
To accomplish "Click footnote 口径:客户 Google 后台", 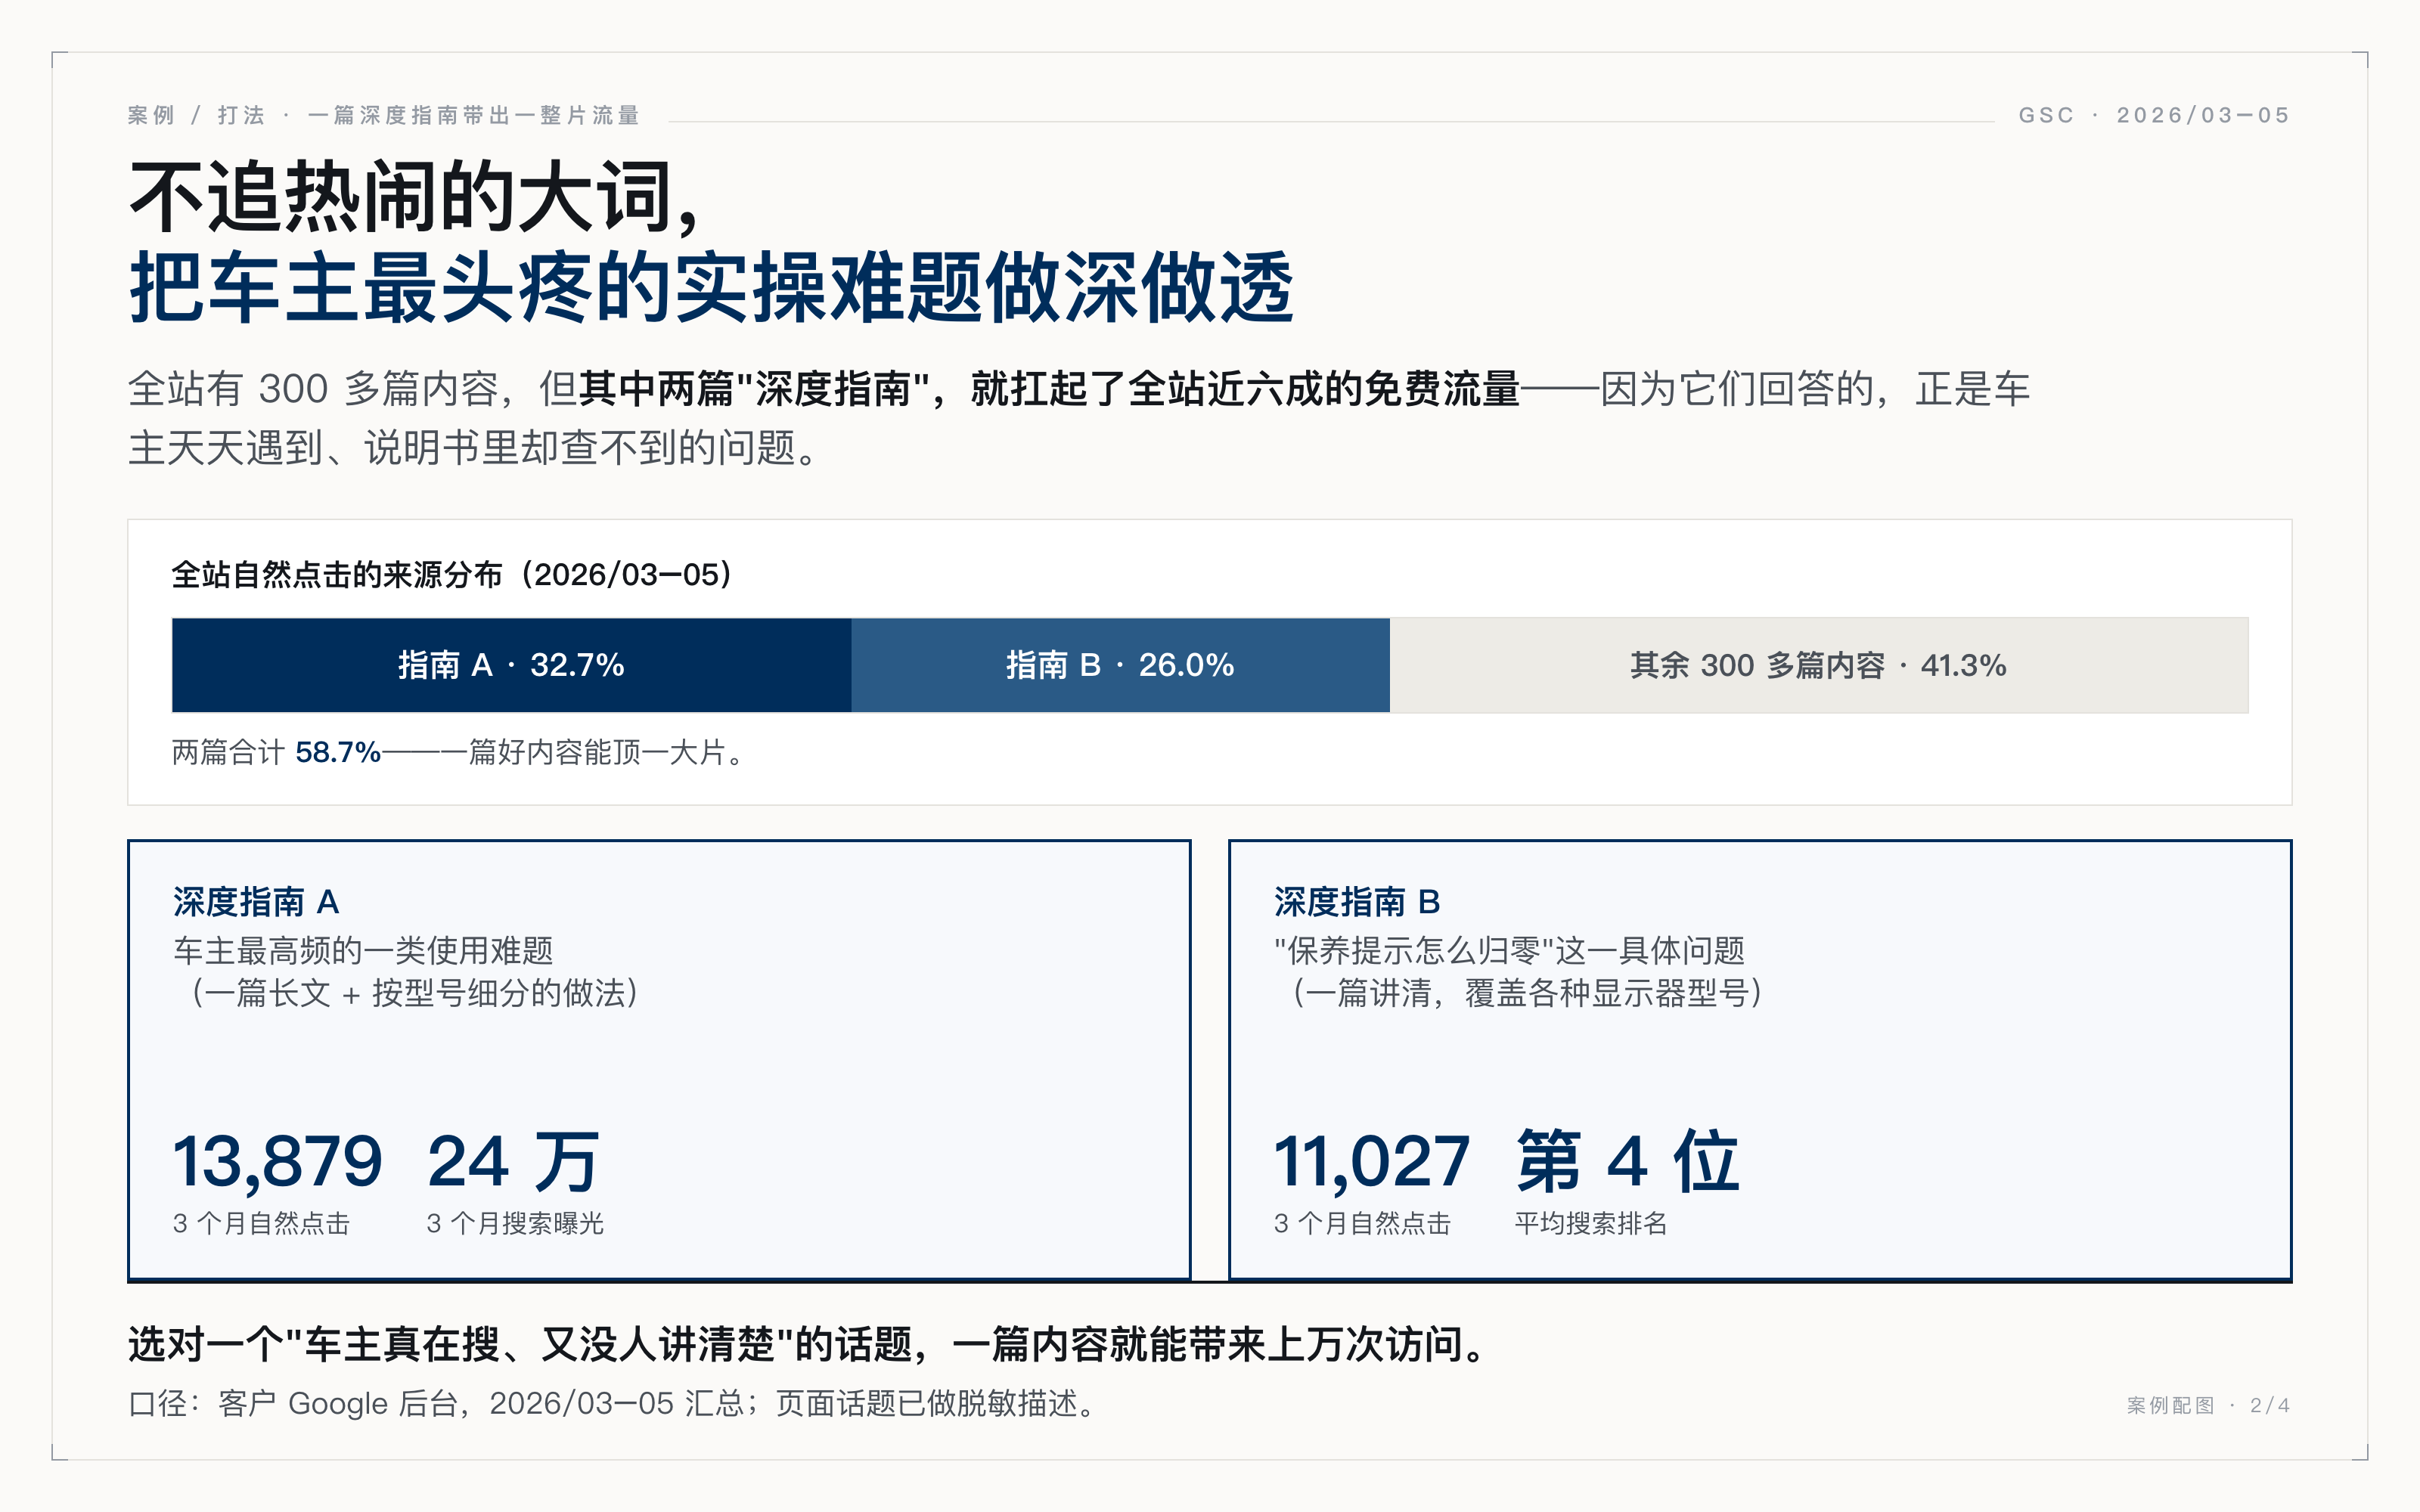I will pyautogui.click(x=293, y=1404).
